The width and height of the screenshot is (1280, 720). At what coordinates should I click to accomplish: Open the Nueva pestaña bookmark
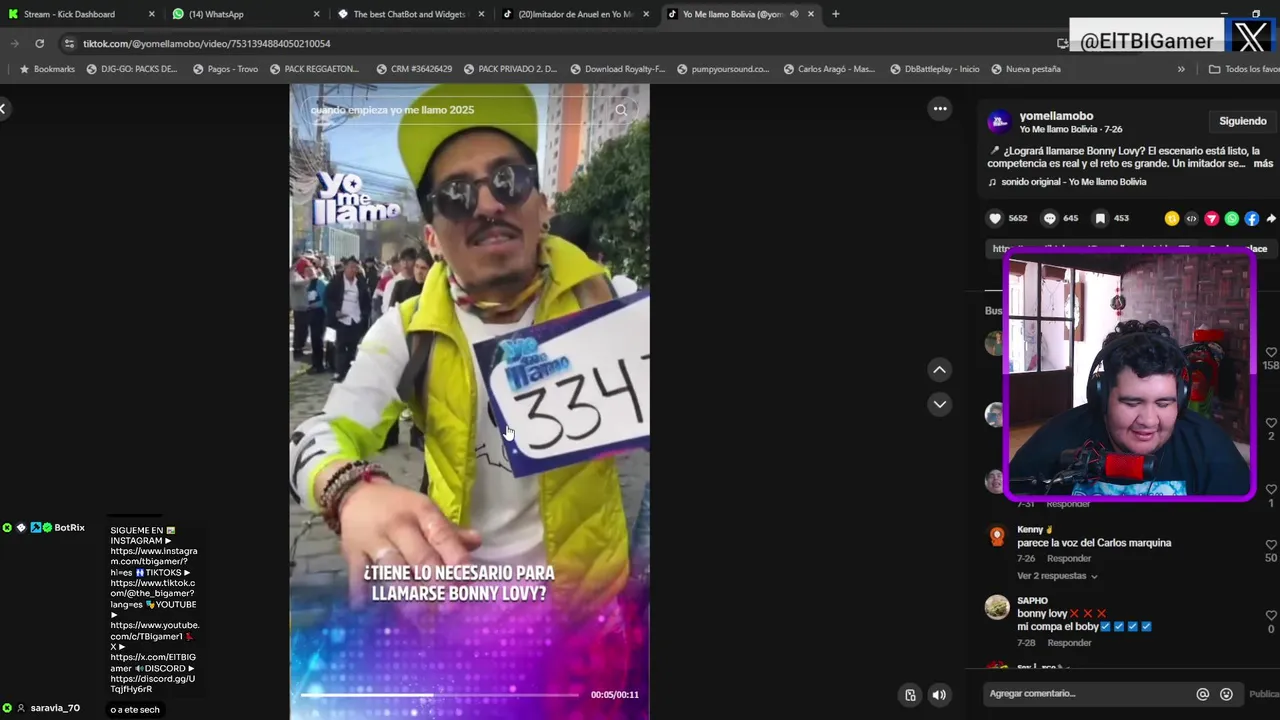(1026, 69)
